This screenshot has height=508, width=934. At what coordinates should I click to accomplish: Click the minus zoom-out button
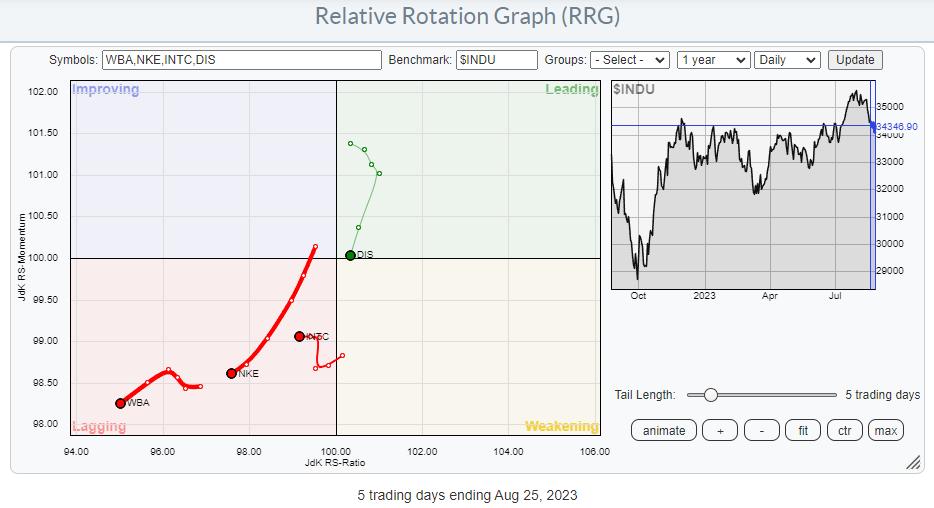762,430
